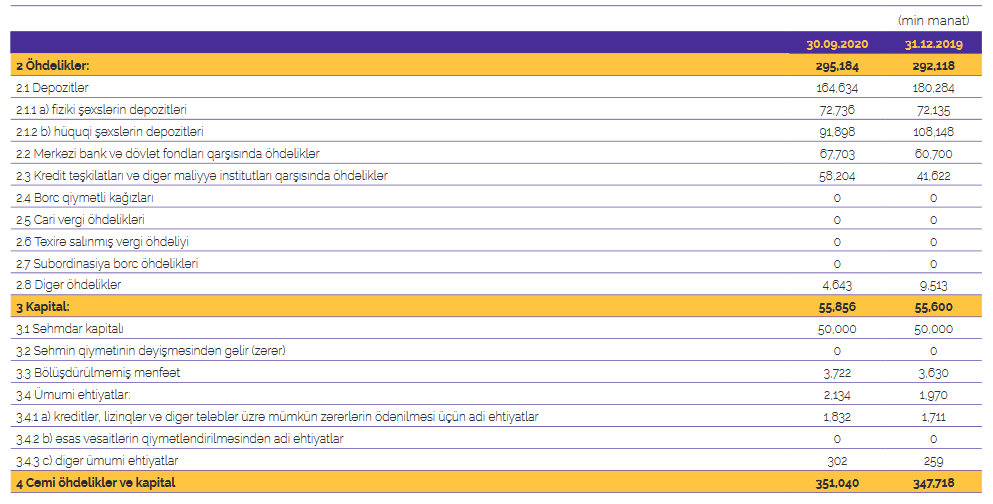The width and height of the screenshot is (993, 504).
Task: Select the value 58,204 for Kredit təşkilatları
Action: click(x=837, y=175)
